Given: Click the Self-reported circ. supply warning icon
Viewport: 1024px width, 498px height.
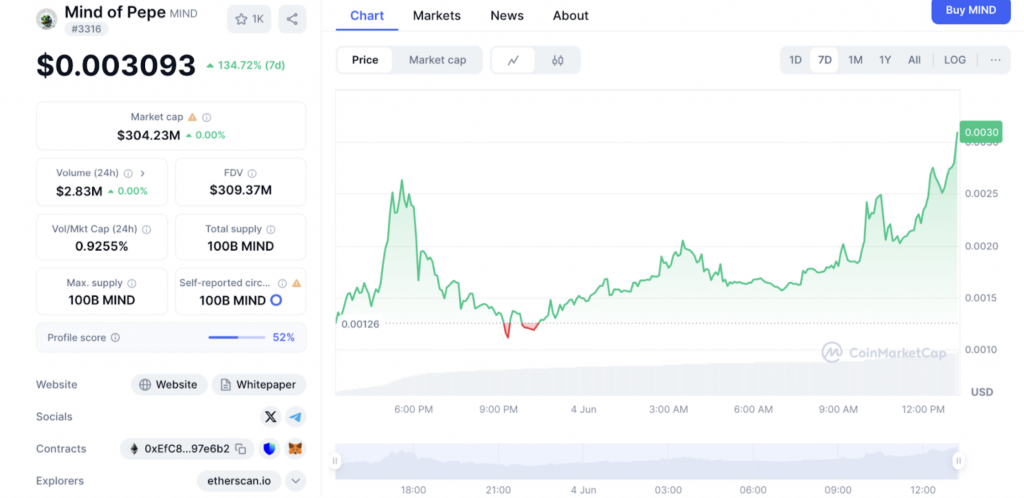Looking at the screenshot, I should point(296,283).
